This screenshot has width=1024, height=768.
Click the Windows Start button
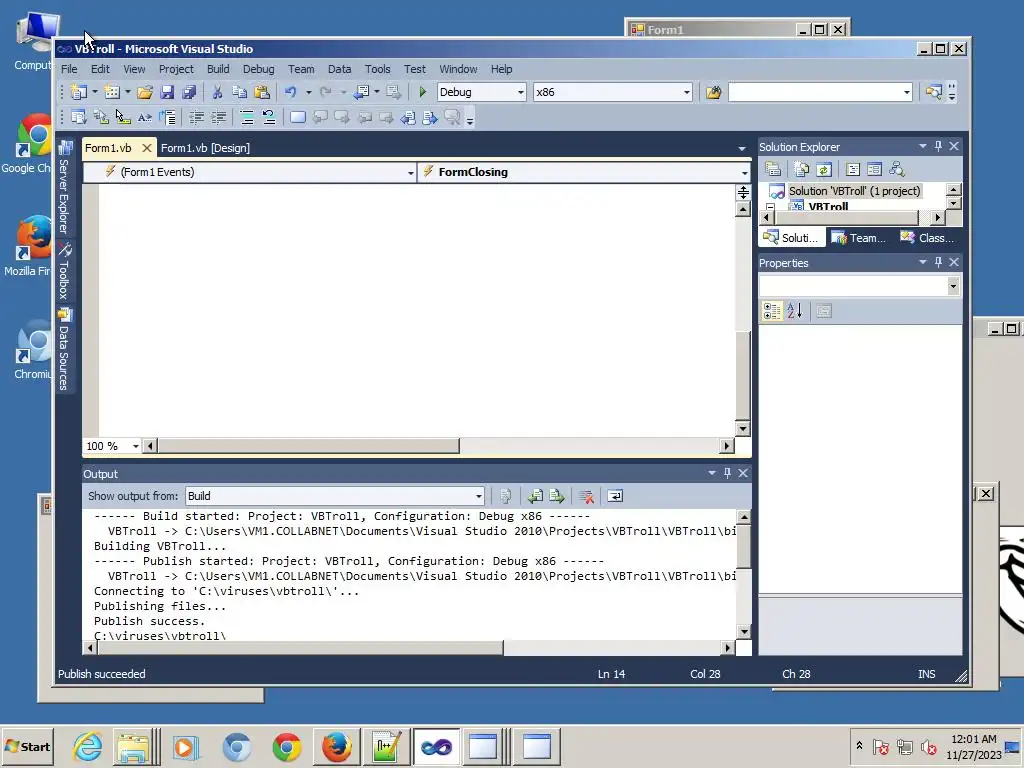click(27, 746)
